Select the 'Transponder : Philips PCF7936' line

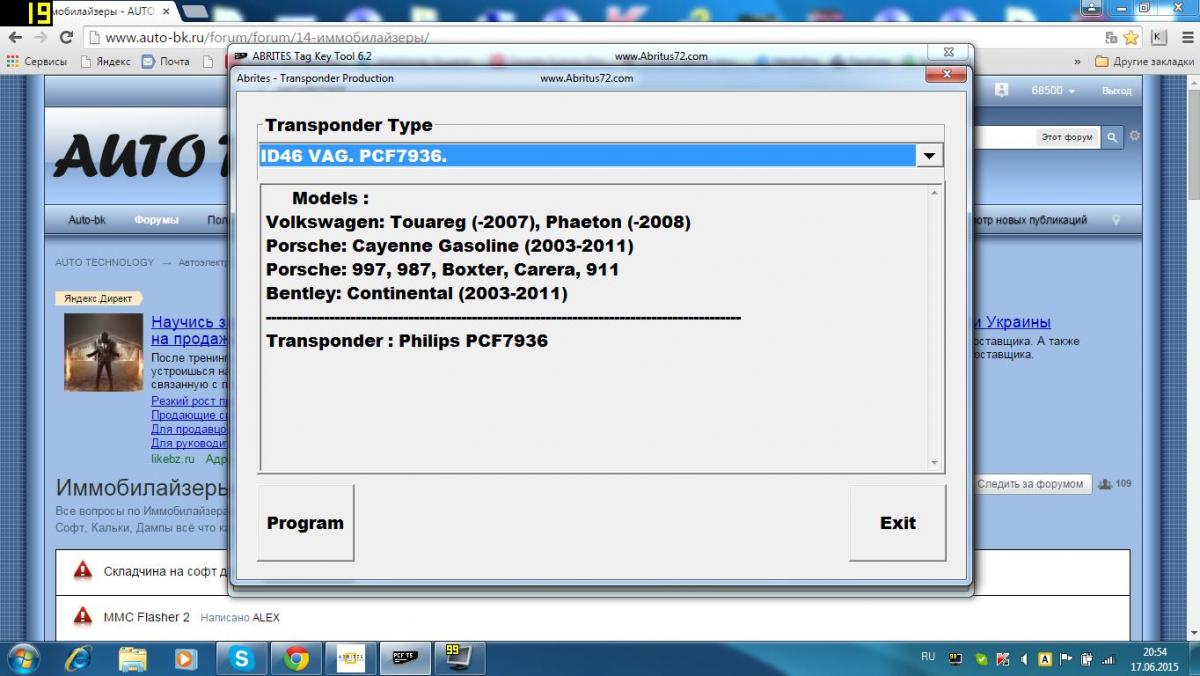coord(407,341)
